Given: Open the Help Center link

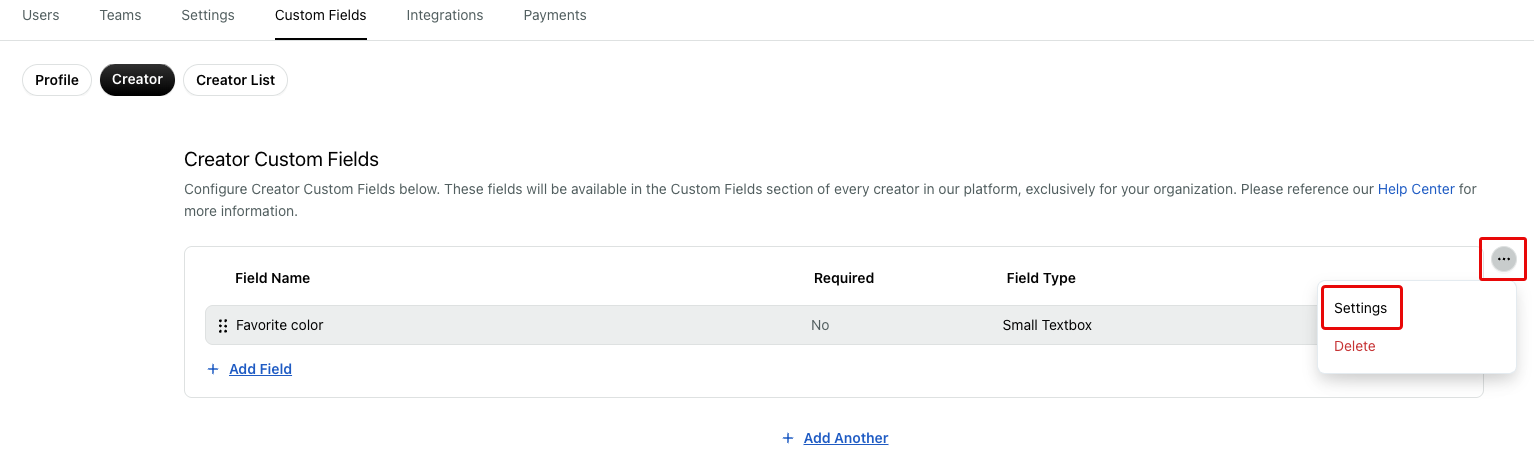Looking at the screenshot, I should (1416, 189).
